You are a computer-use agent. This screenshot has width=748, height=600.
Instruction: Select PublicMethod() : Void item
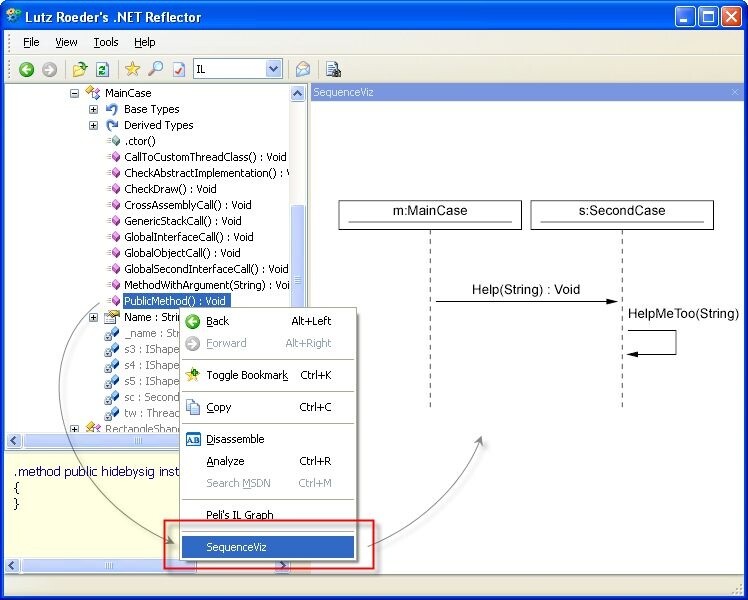(x=175, y=301)
